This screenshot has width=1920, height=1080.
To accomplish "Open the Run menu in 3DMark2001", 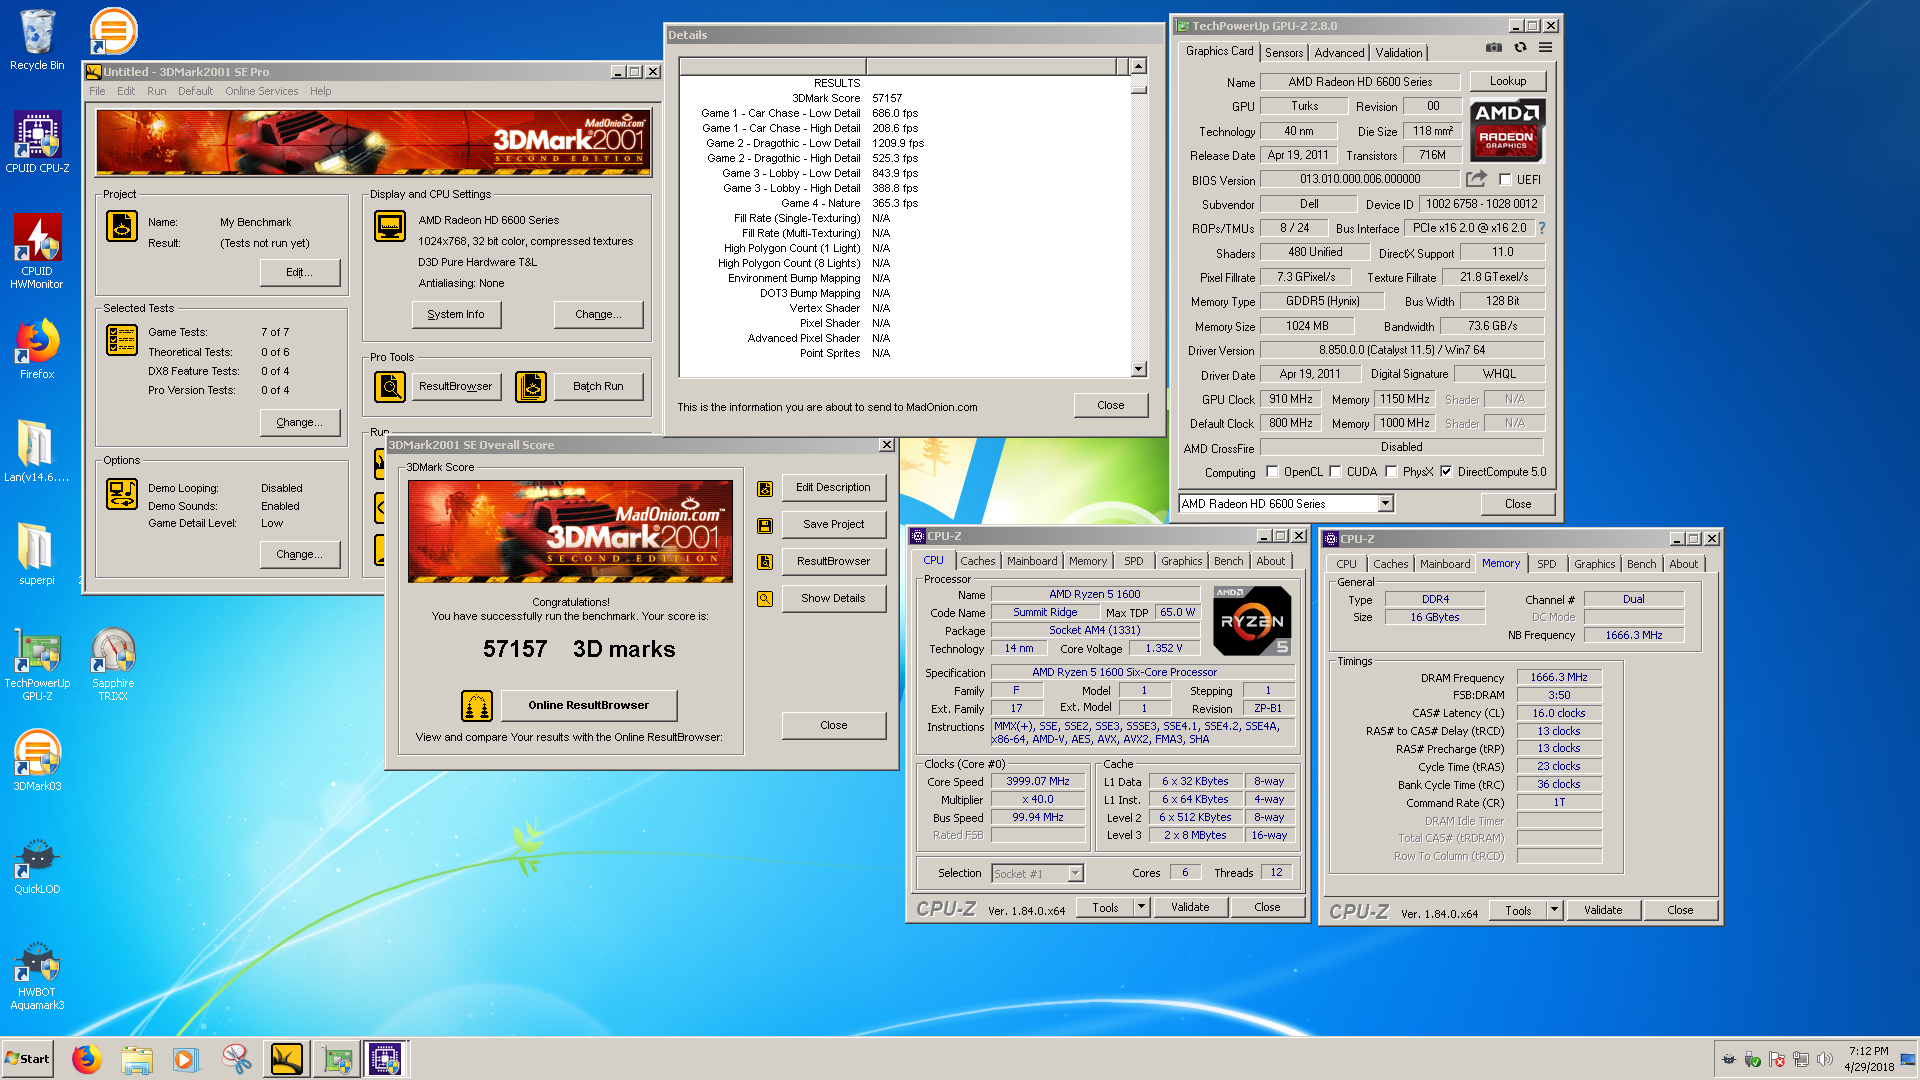I will [x=156, y=91].
